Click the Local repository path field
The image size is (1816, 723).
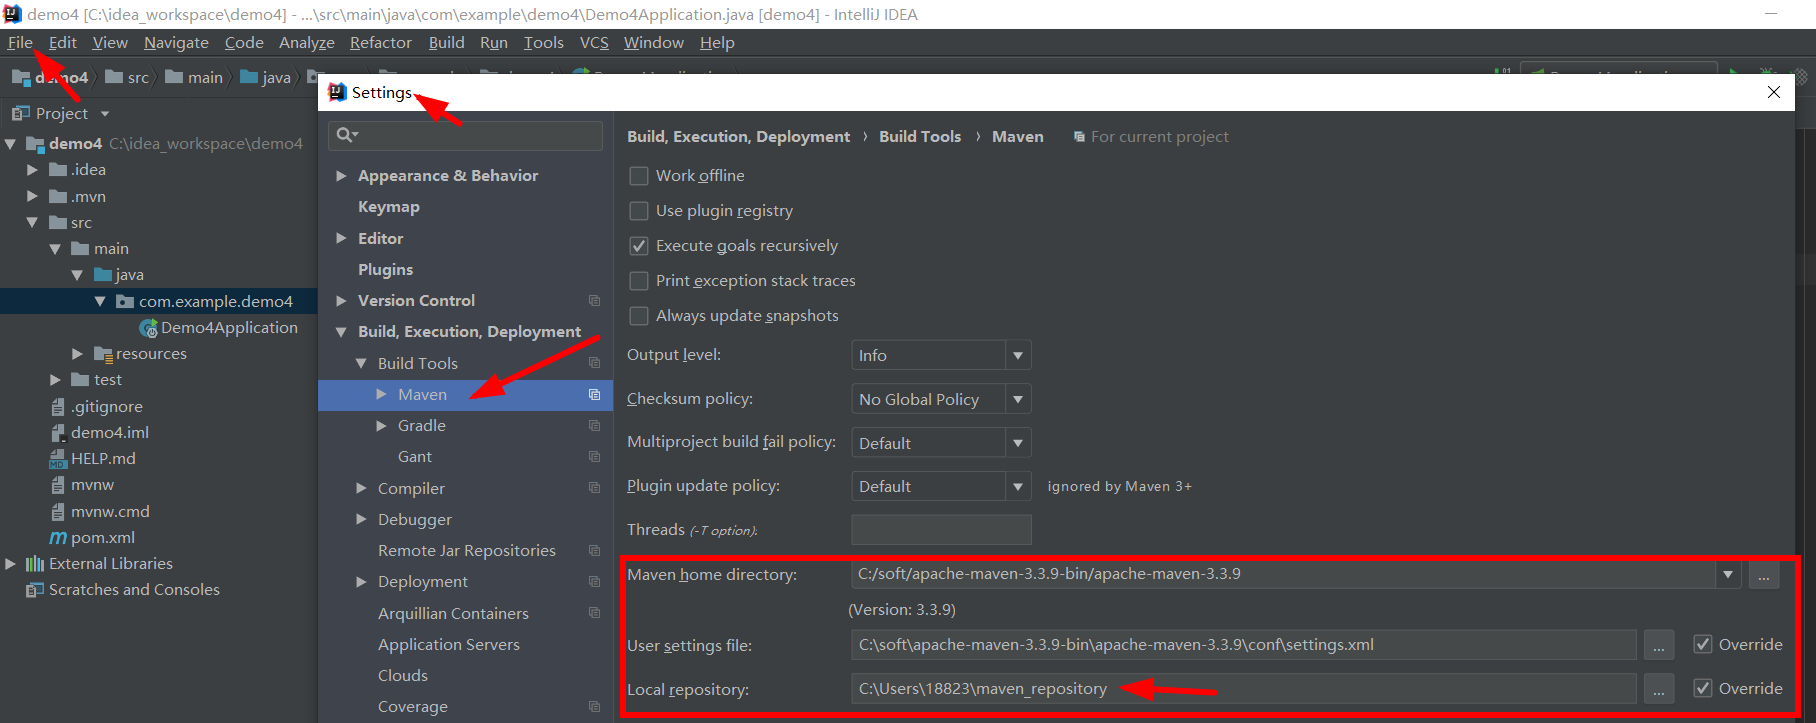[x=1243, y=689]
